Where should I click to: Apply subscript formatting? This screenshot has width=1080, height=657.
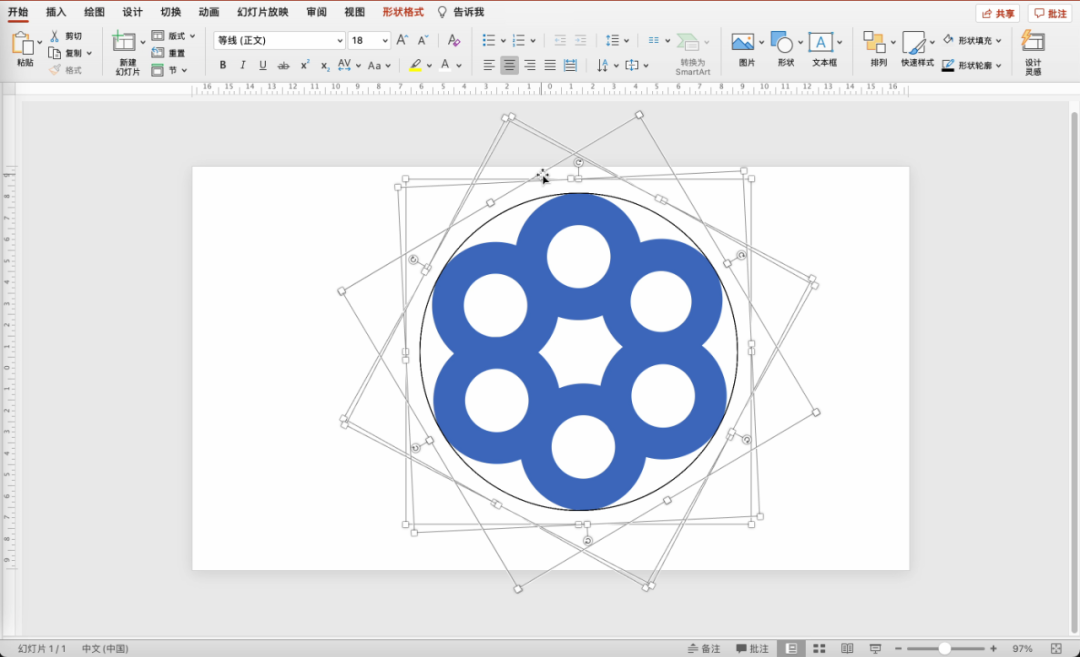coord(324,65)
